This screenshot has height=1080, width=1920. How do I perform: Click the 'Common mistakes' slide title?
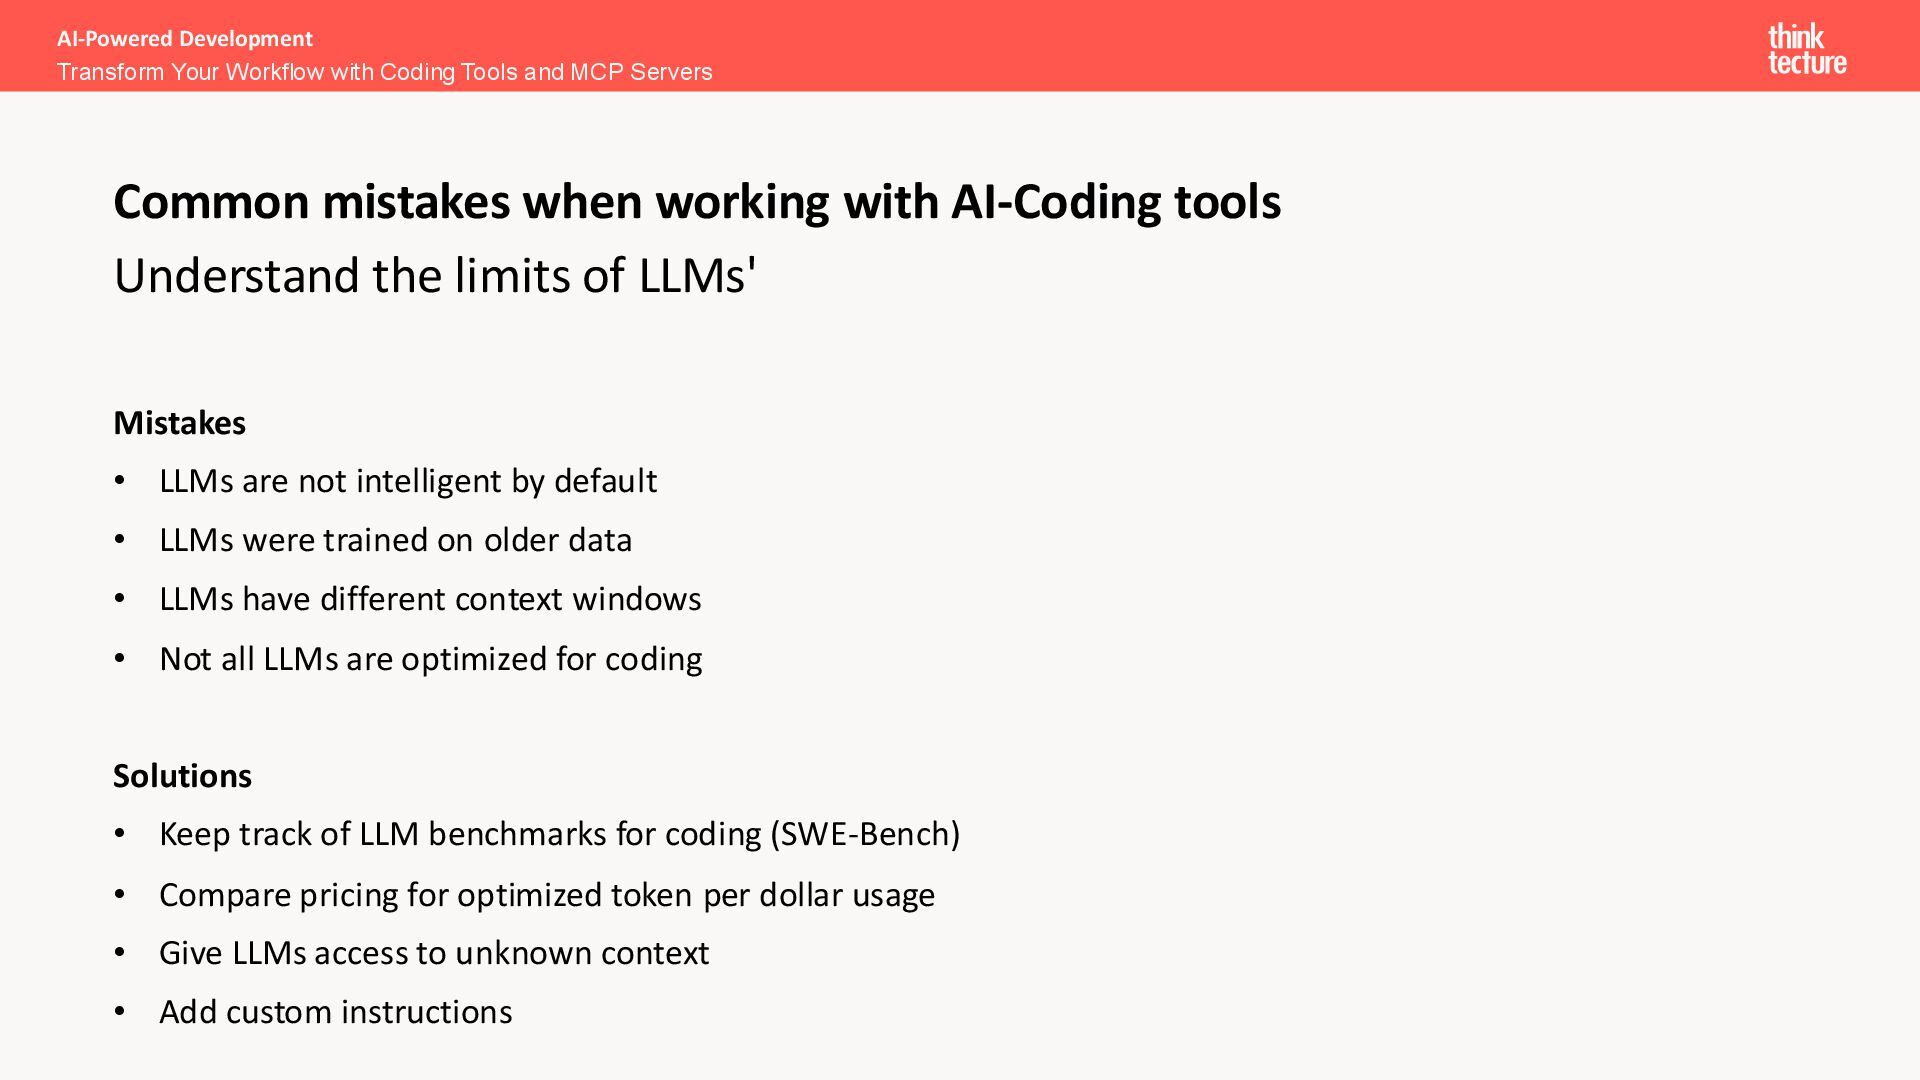[x=697, y=202]
